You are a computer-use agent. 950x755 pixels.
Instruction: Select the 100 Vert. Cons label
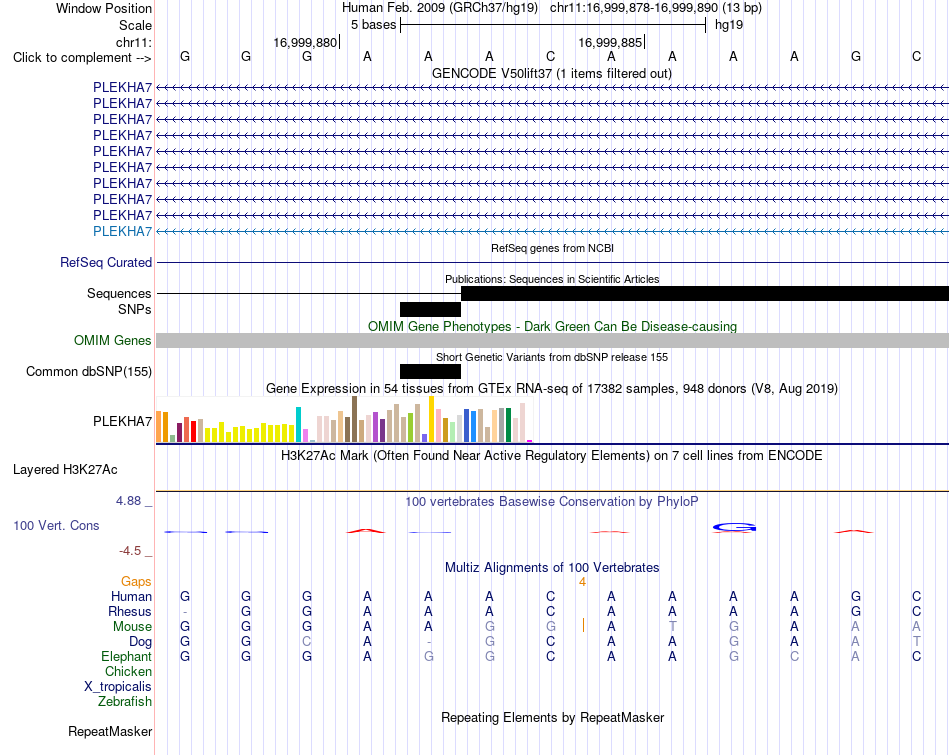coord(56,525)
